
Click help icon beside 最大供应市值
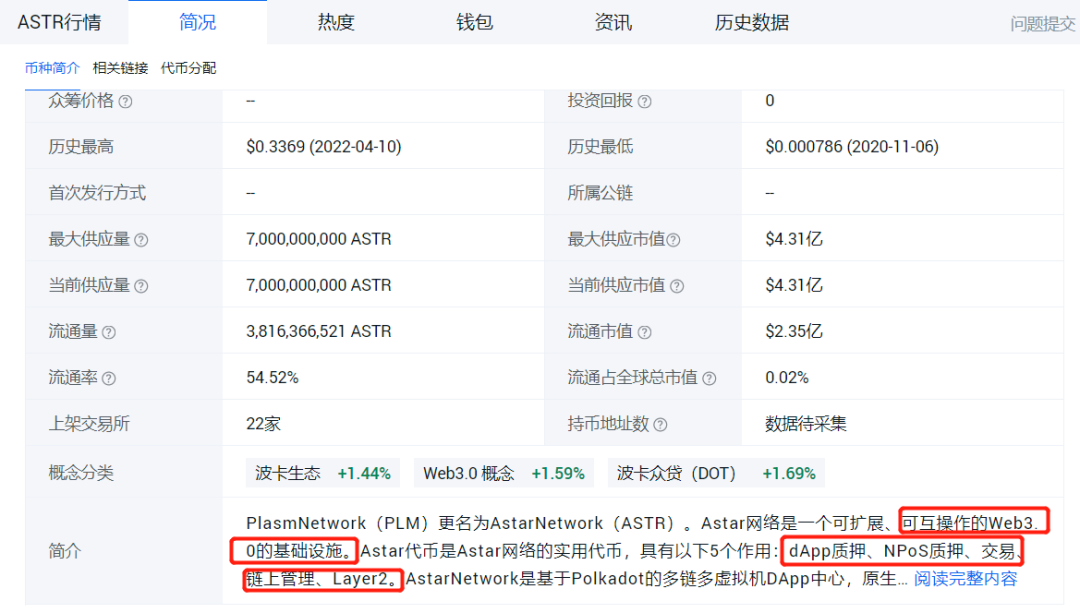[x=674, y=240]
